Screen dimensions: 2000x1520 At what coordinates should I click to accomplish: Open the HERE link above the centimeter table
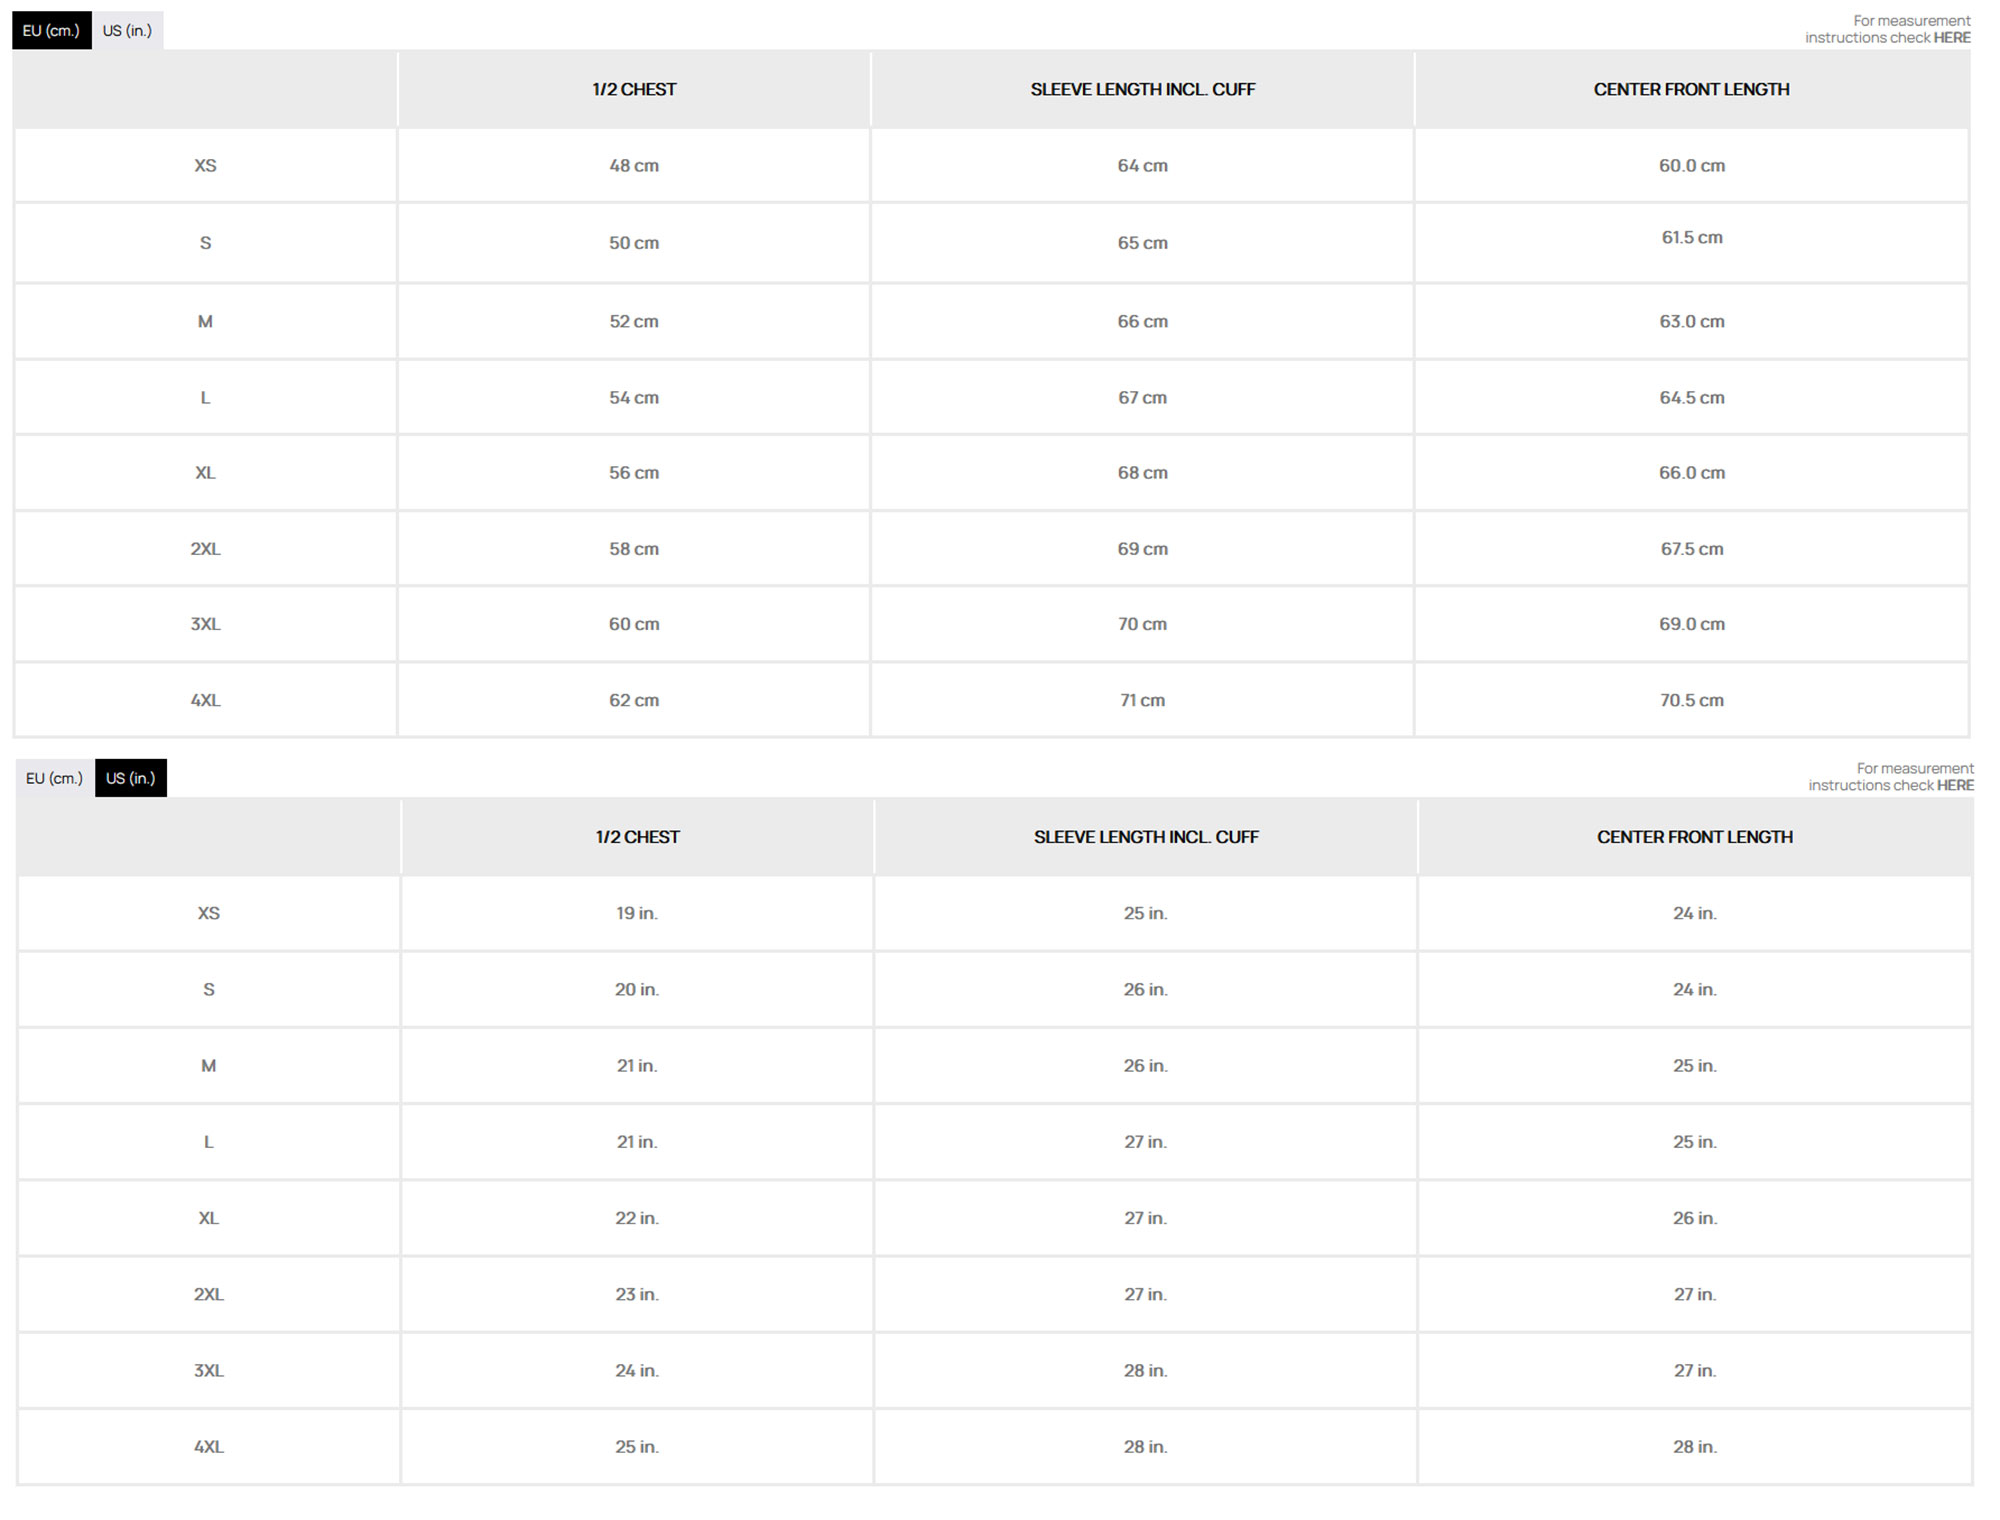click(1951, 38)
